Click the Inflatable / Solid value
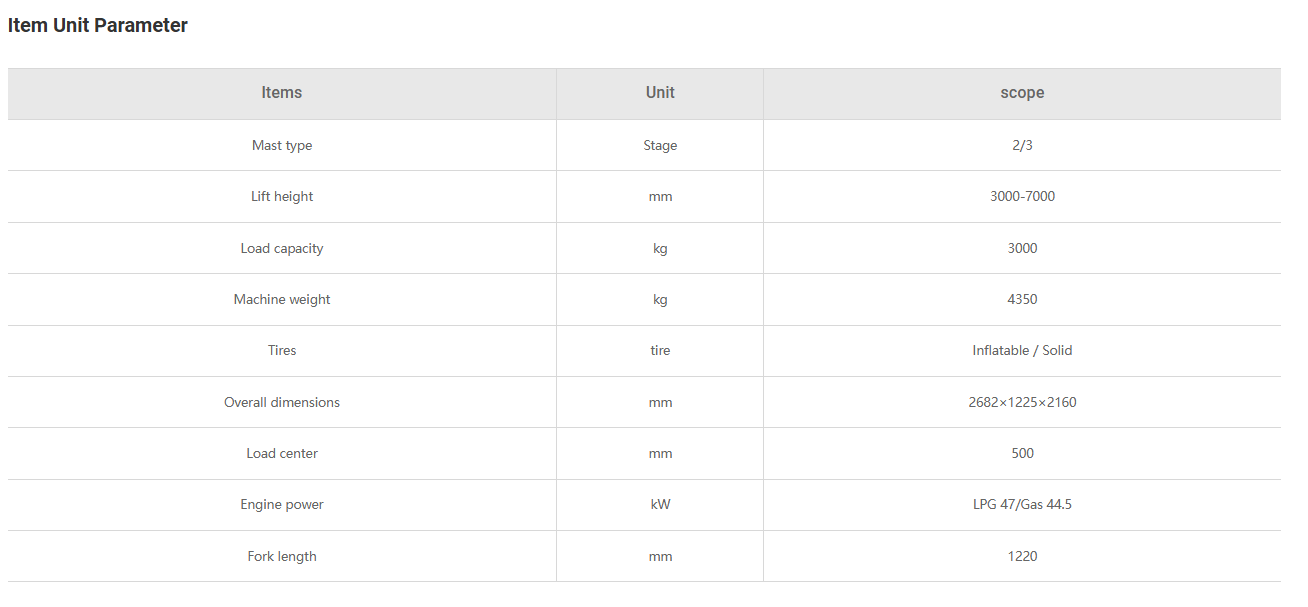The image size is (1308, 607). pyautogui.click(x=1022, y=351)
